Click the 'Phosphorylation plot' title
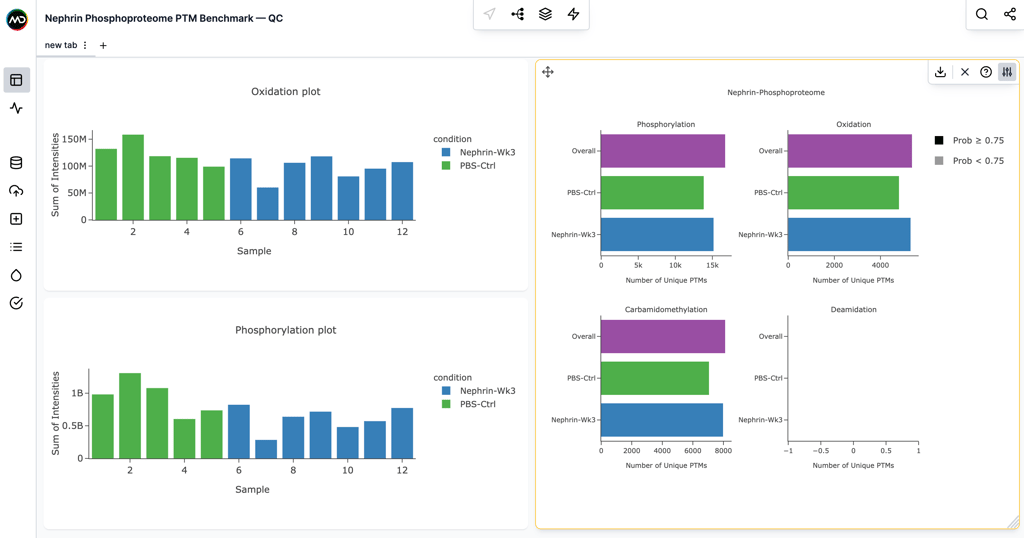Image resolution: width=1024 pixels, height=538 pixels. click(x=285, y=330)
